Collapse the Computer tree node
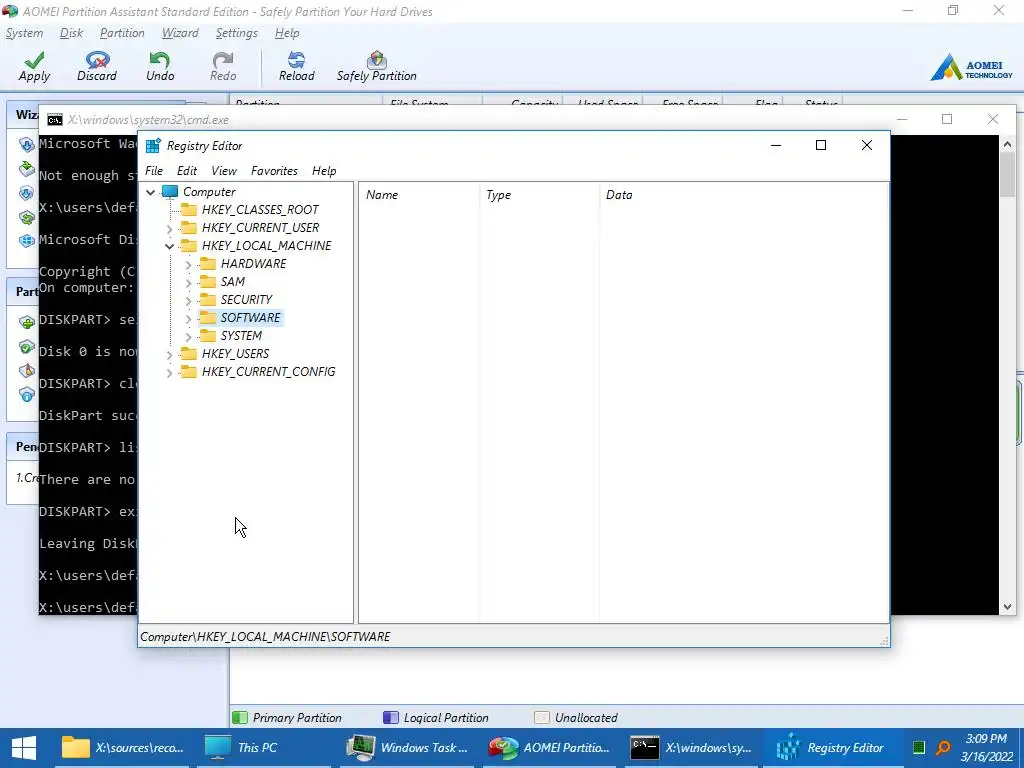Screen dimensions: 1024x768 pyautogui.click(x=151, y=192)
